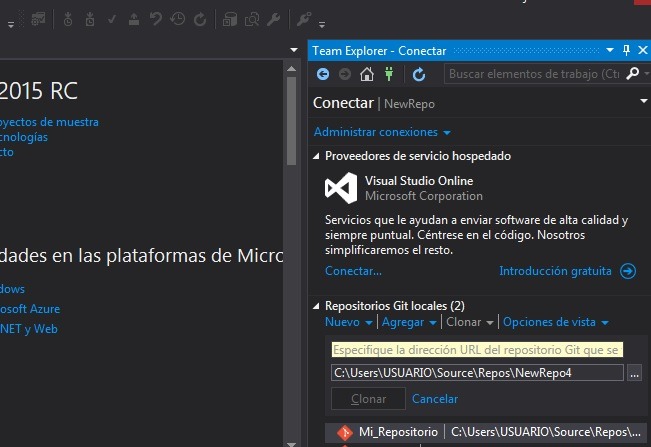Click the undo curved arrow toolbar icon
Screen dimensions: 651x447
pos(156,19)
